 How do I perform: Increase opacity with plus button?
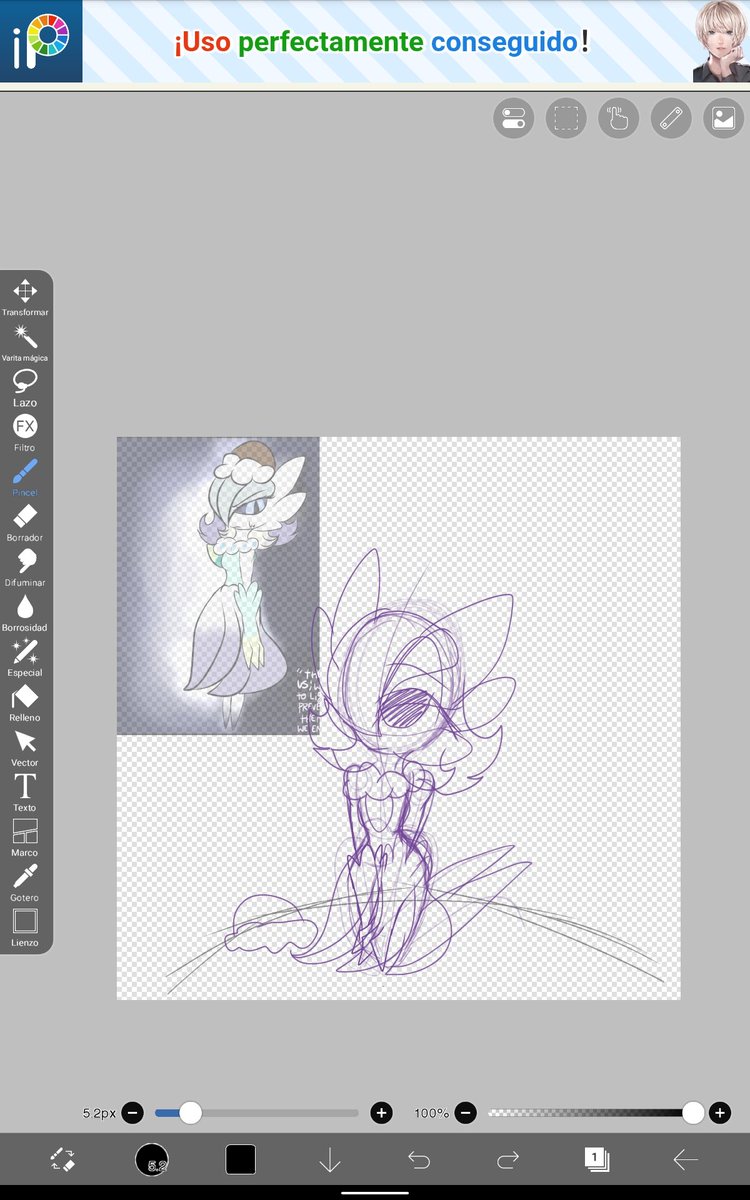click(x=719, y=1112)
